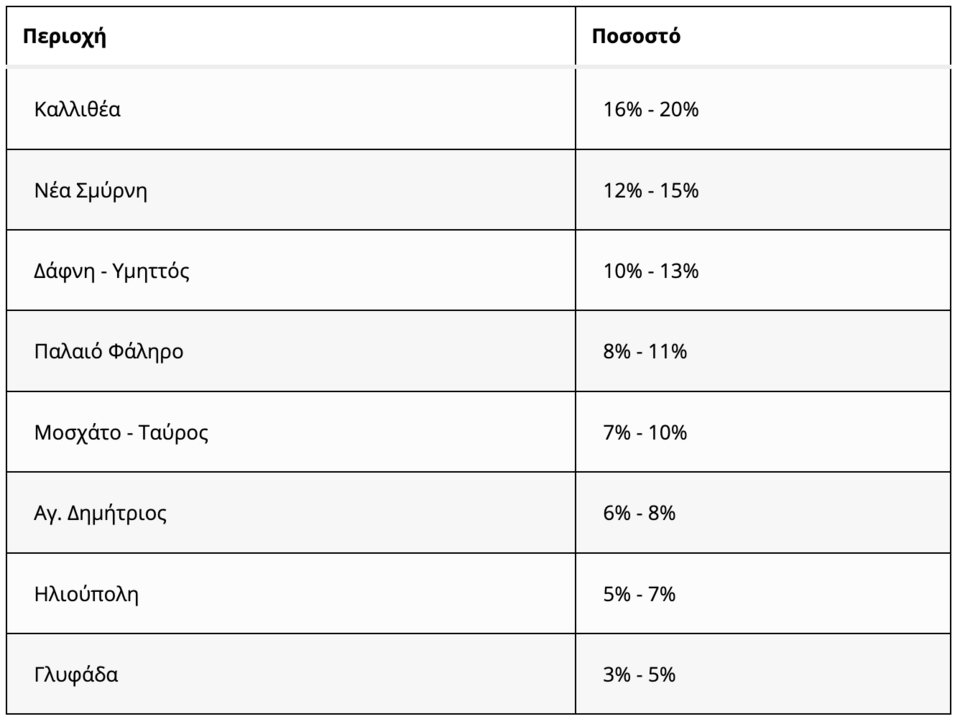The image size is (960, 724).
Task: Click the 5% - 7% percentage cell
Action: (x=639, y=595)
